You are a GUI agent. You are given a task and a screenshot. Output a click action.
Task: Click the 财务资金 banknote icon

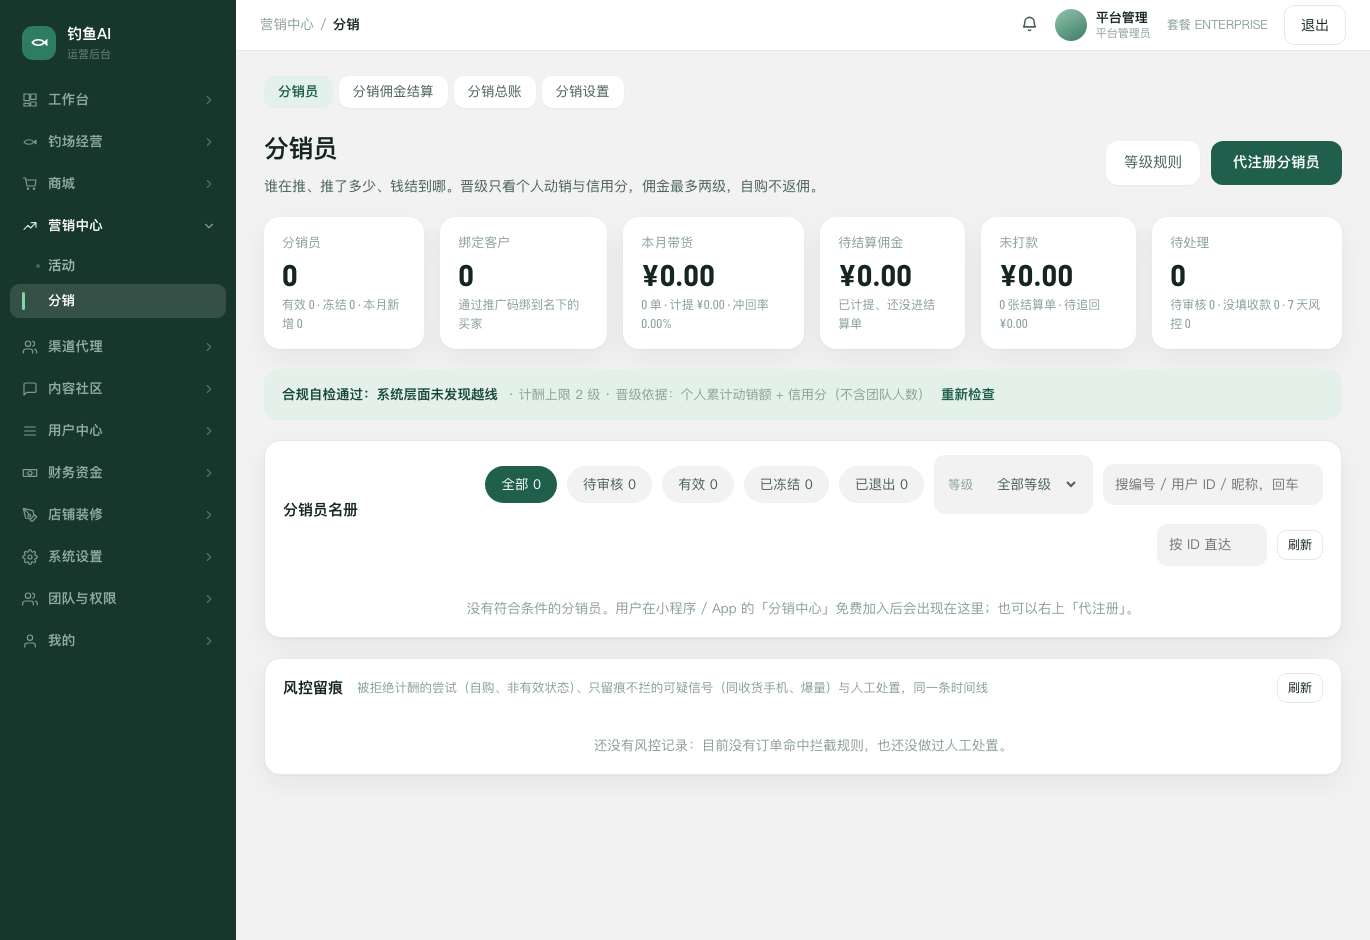30,473
